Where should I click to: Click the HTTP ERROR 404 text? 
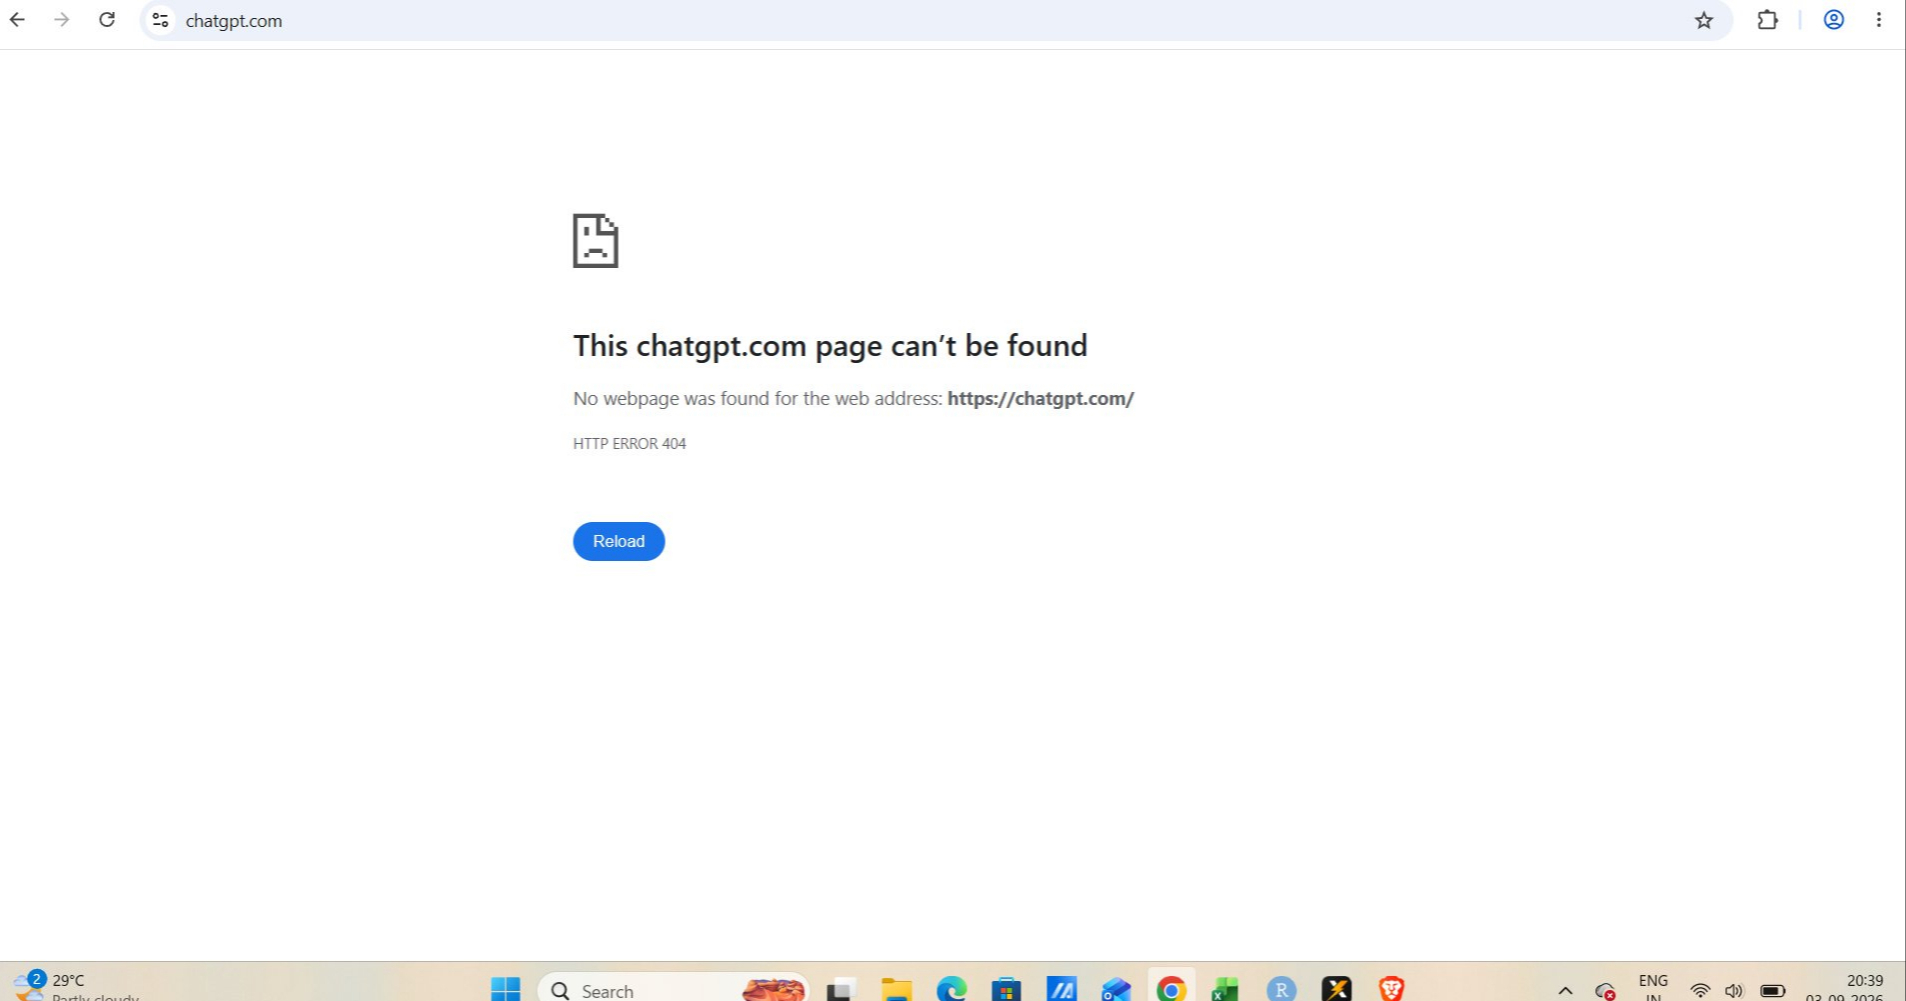(629, 443)
